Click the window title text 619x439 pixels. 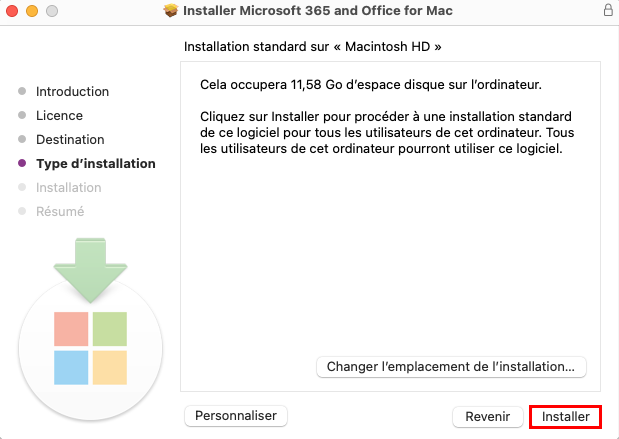[318, 11]
